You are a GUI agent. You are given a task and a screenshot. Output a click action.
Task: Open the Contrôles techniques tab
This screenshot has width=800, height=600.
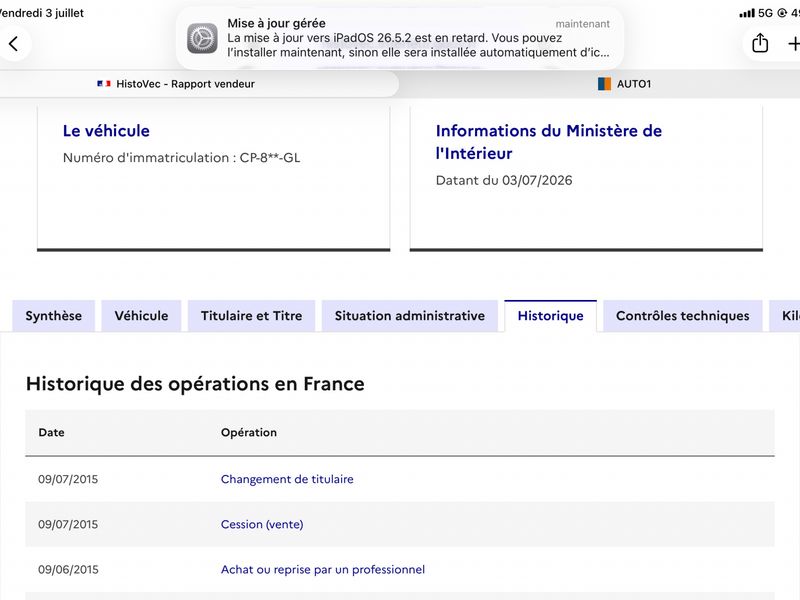(x=683, y=316)
